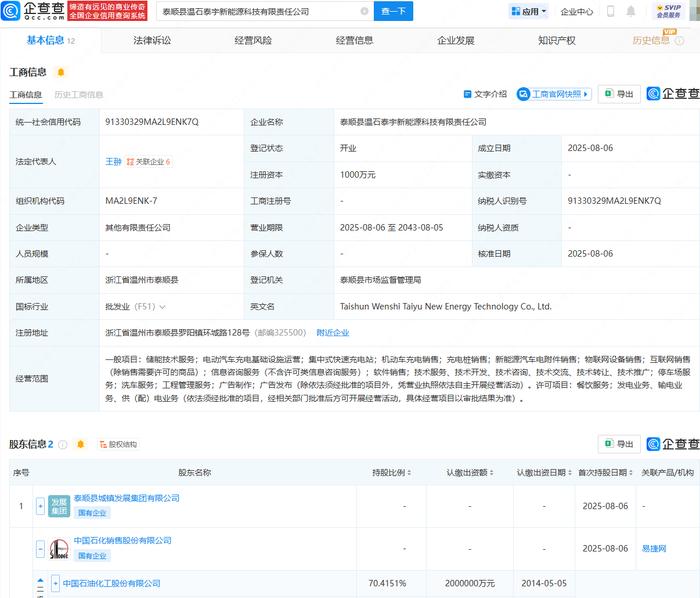This screenshot has height=598, width=700.
Task: Switch to the 经营风险 tab
Action: coord(253,41)
